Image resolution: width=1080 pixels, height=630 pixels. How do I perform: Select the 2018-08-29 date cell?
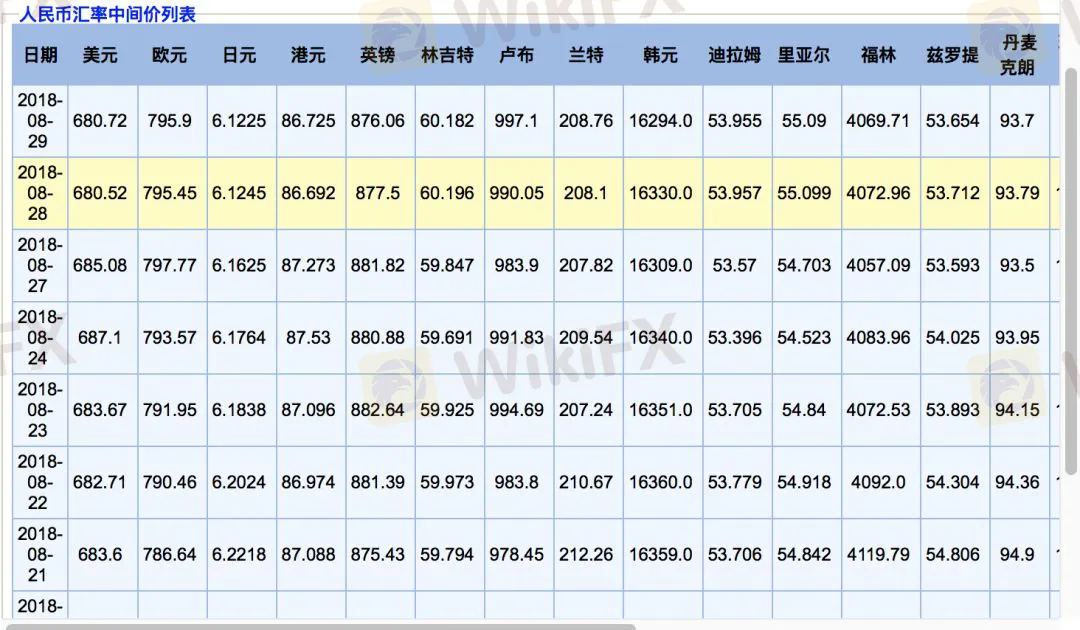(40, 120)
